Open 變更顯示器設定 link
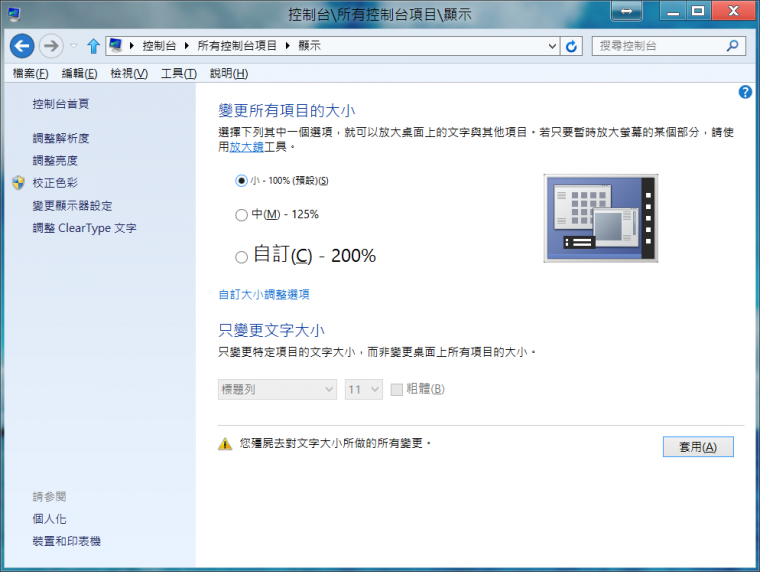Image resolution: width=760 pixels, height=572 pixels. pos(72,206)
